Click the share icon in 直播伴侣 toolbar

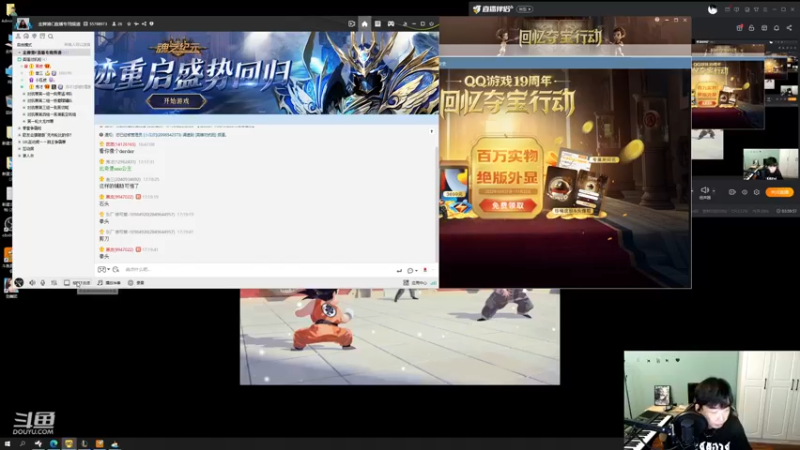click(789, 28)
